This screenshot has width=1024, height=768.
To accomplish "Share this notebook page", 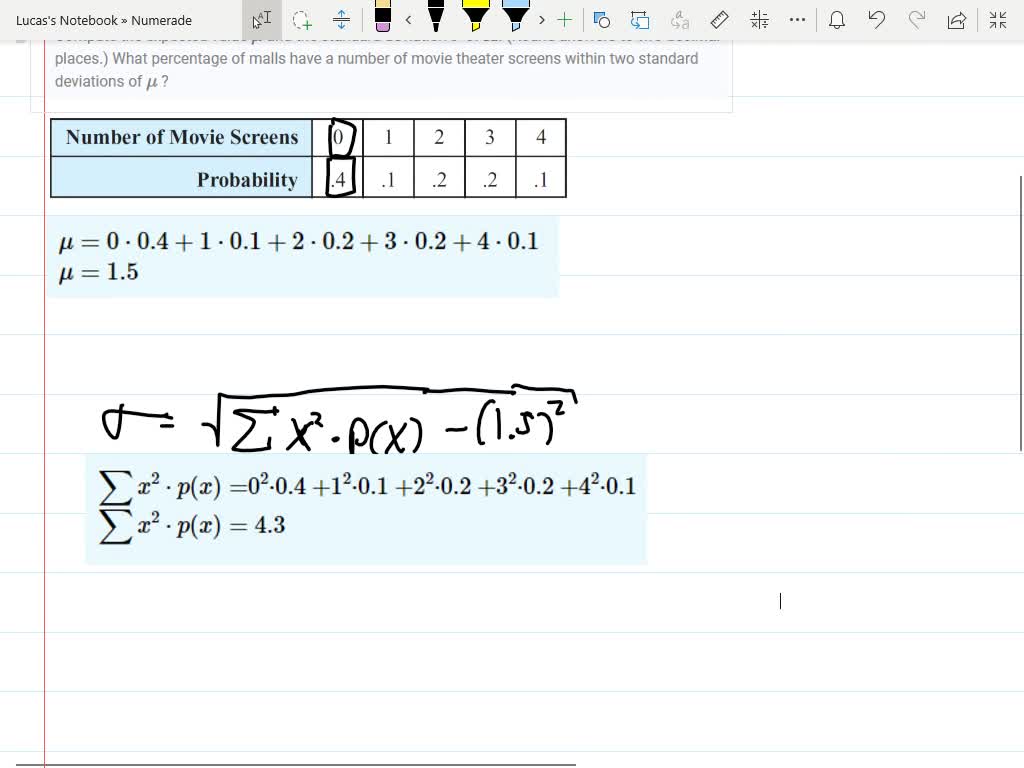I will (x=956, y=20).
